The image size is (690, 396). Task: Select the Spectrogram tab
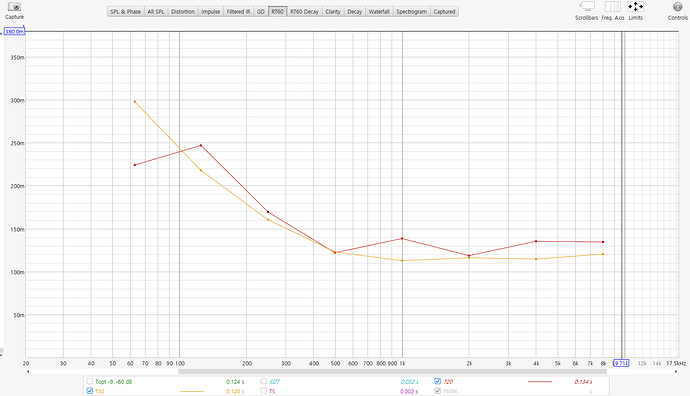(x=411, y=11)
